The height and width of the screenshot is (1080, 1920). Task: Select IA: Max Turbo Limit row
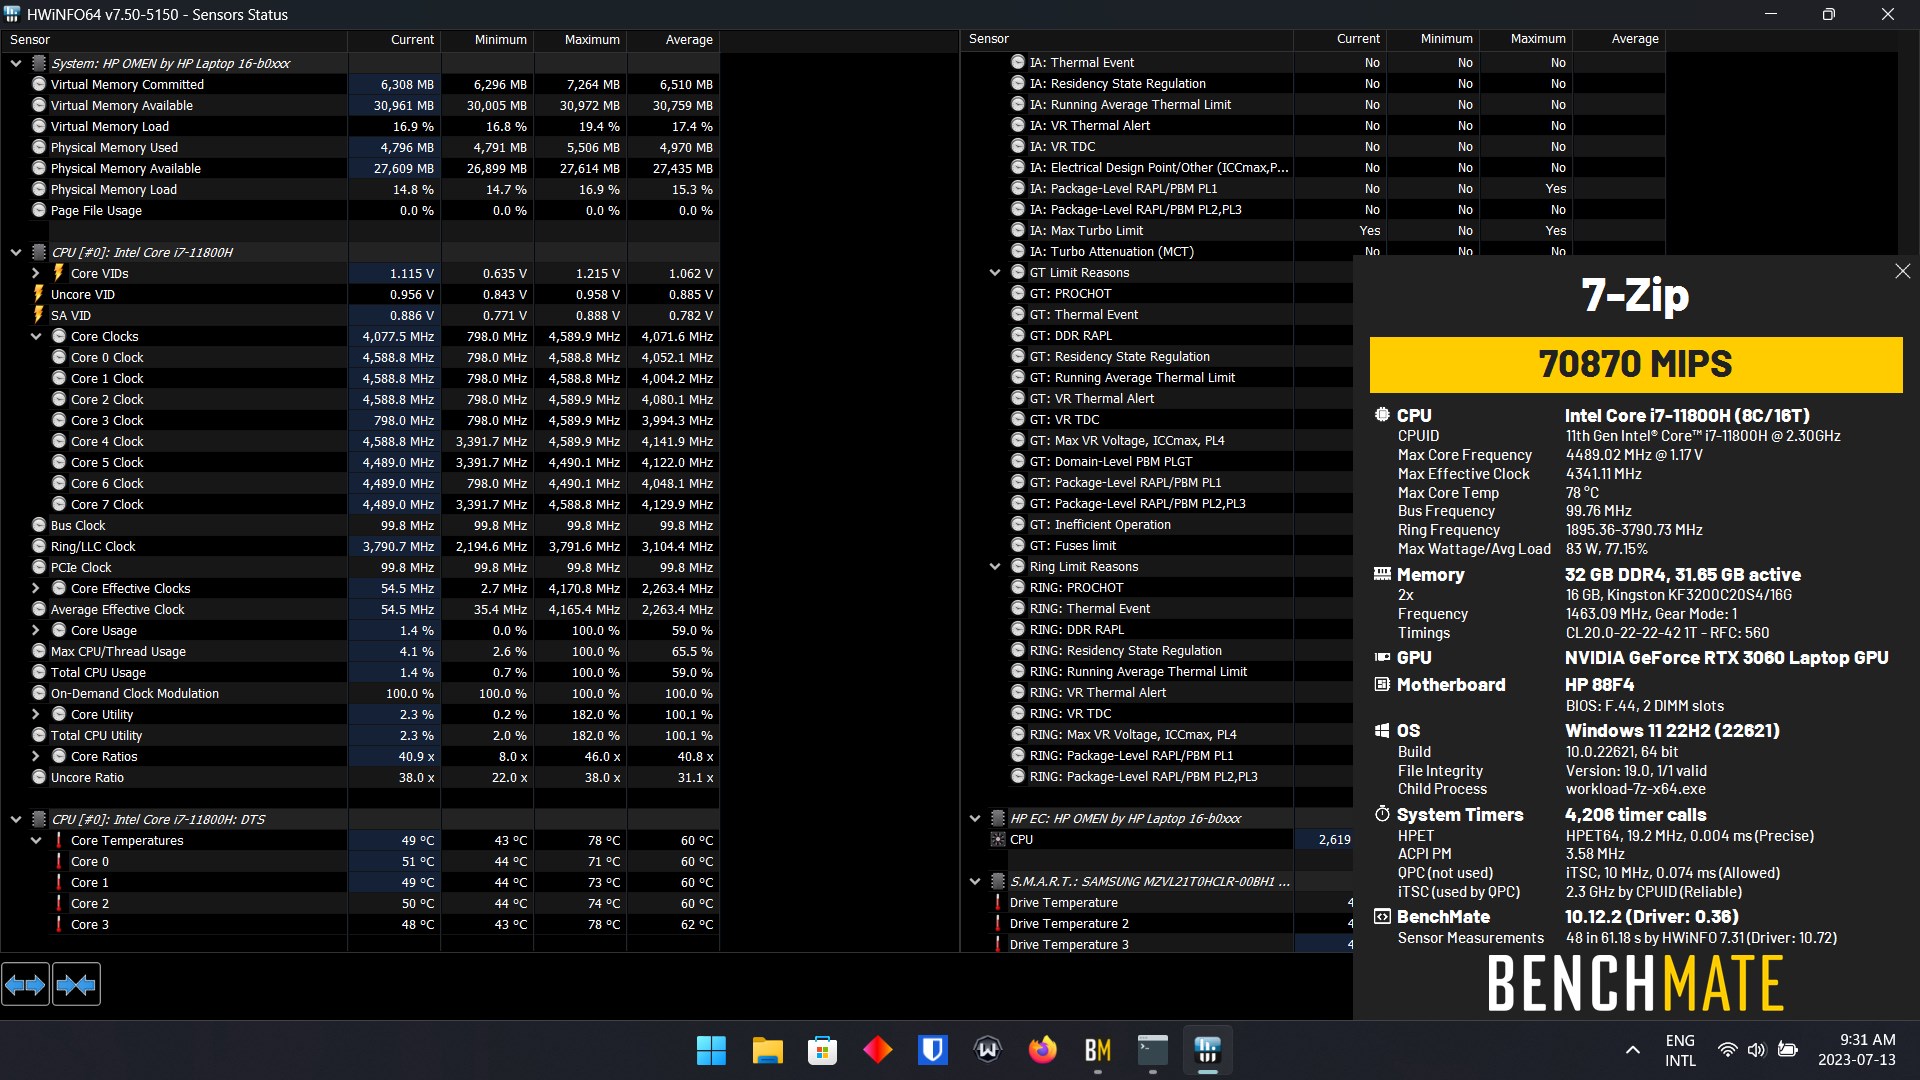(1313, 230)
